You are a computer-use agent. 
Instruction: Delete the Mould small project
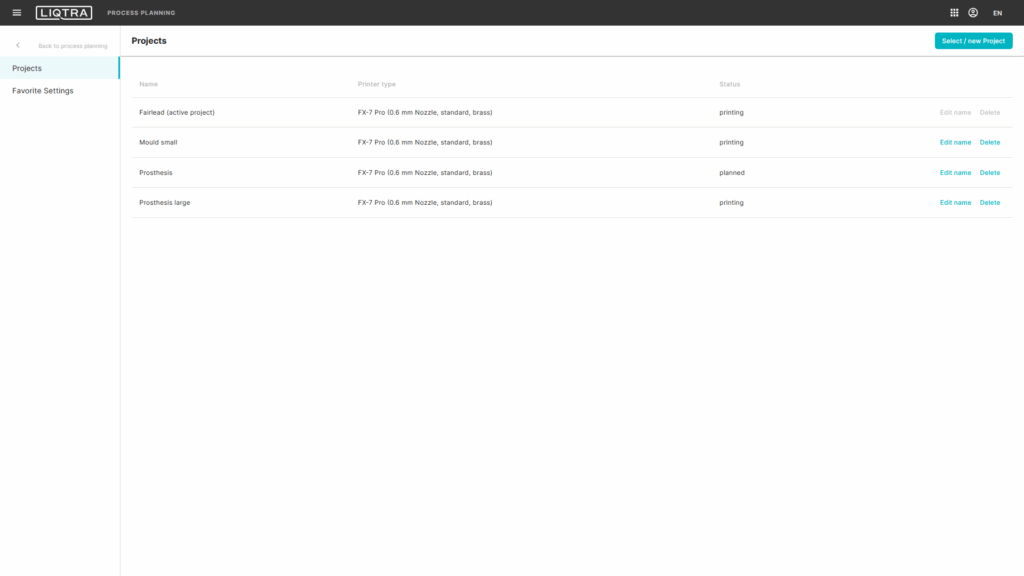coord(989,143)
